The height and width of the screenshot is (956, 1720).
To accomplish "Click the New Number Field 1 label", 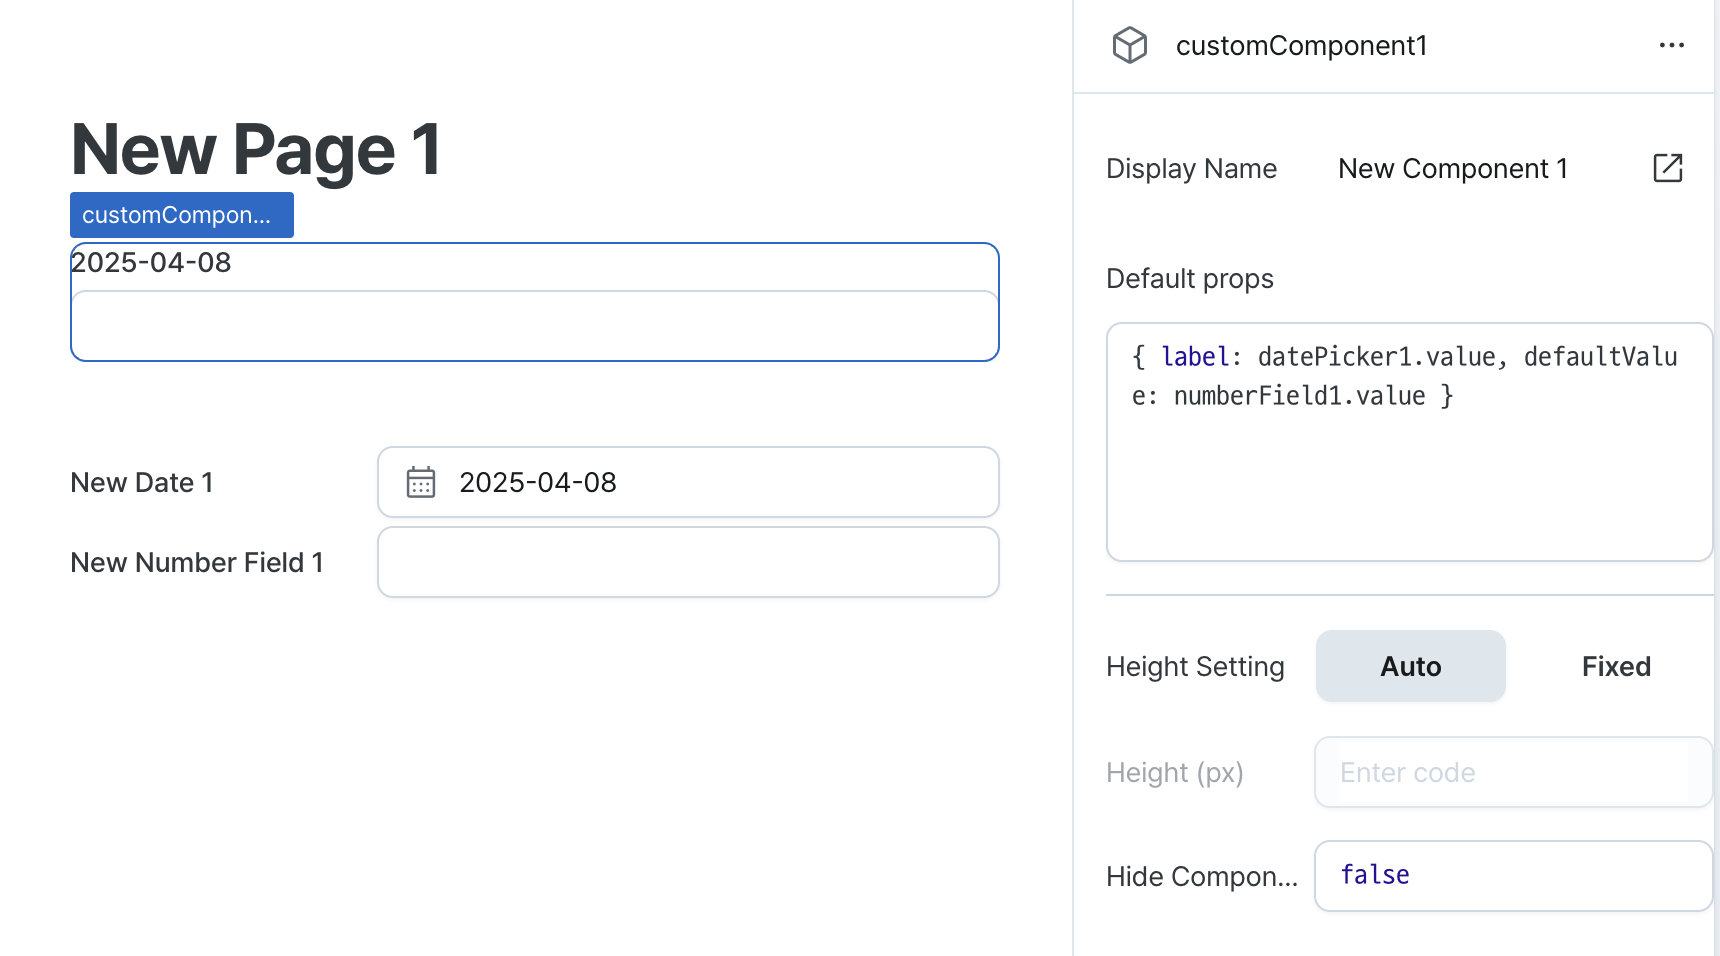I will pos(197,563).
